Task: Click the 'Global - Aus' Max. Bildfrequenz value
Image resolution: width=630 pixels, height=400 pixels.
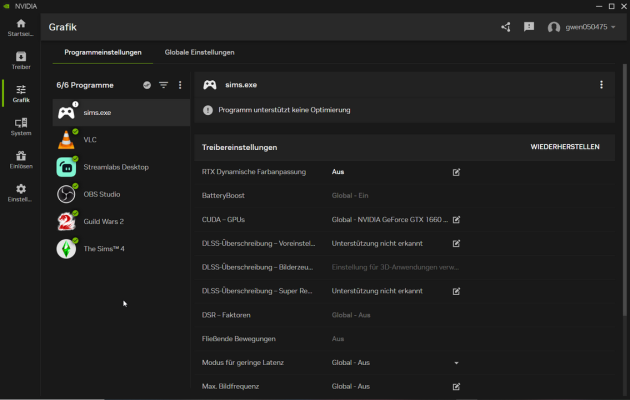Action: tap(350, 386)
